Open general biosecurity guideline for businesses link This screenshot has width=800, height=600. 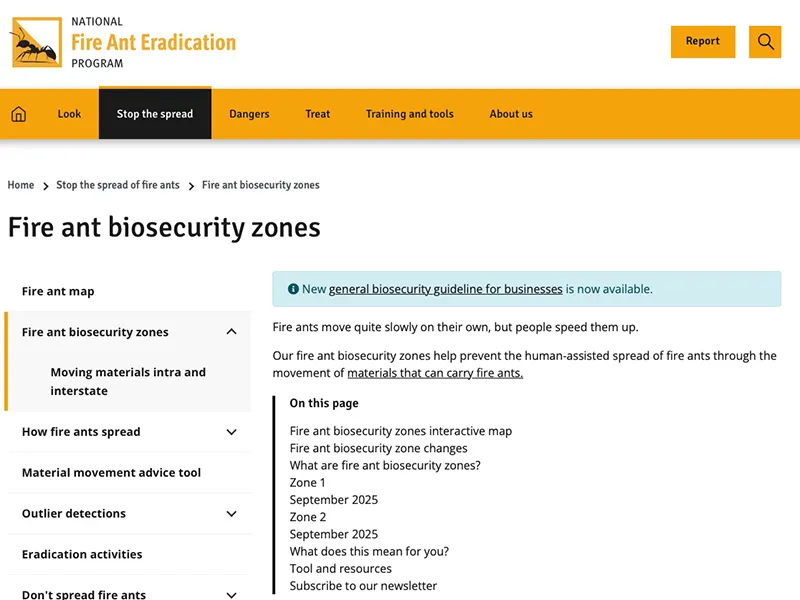coord(445,289)
